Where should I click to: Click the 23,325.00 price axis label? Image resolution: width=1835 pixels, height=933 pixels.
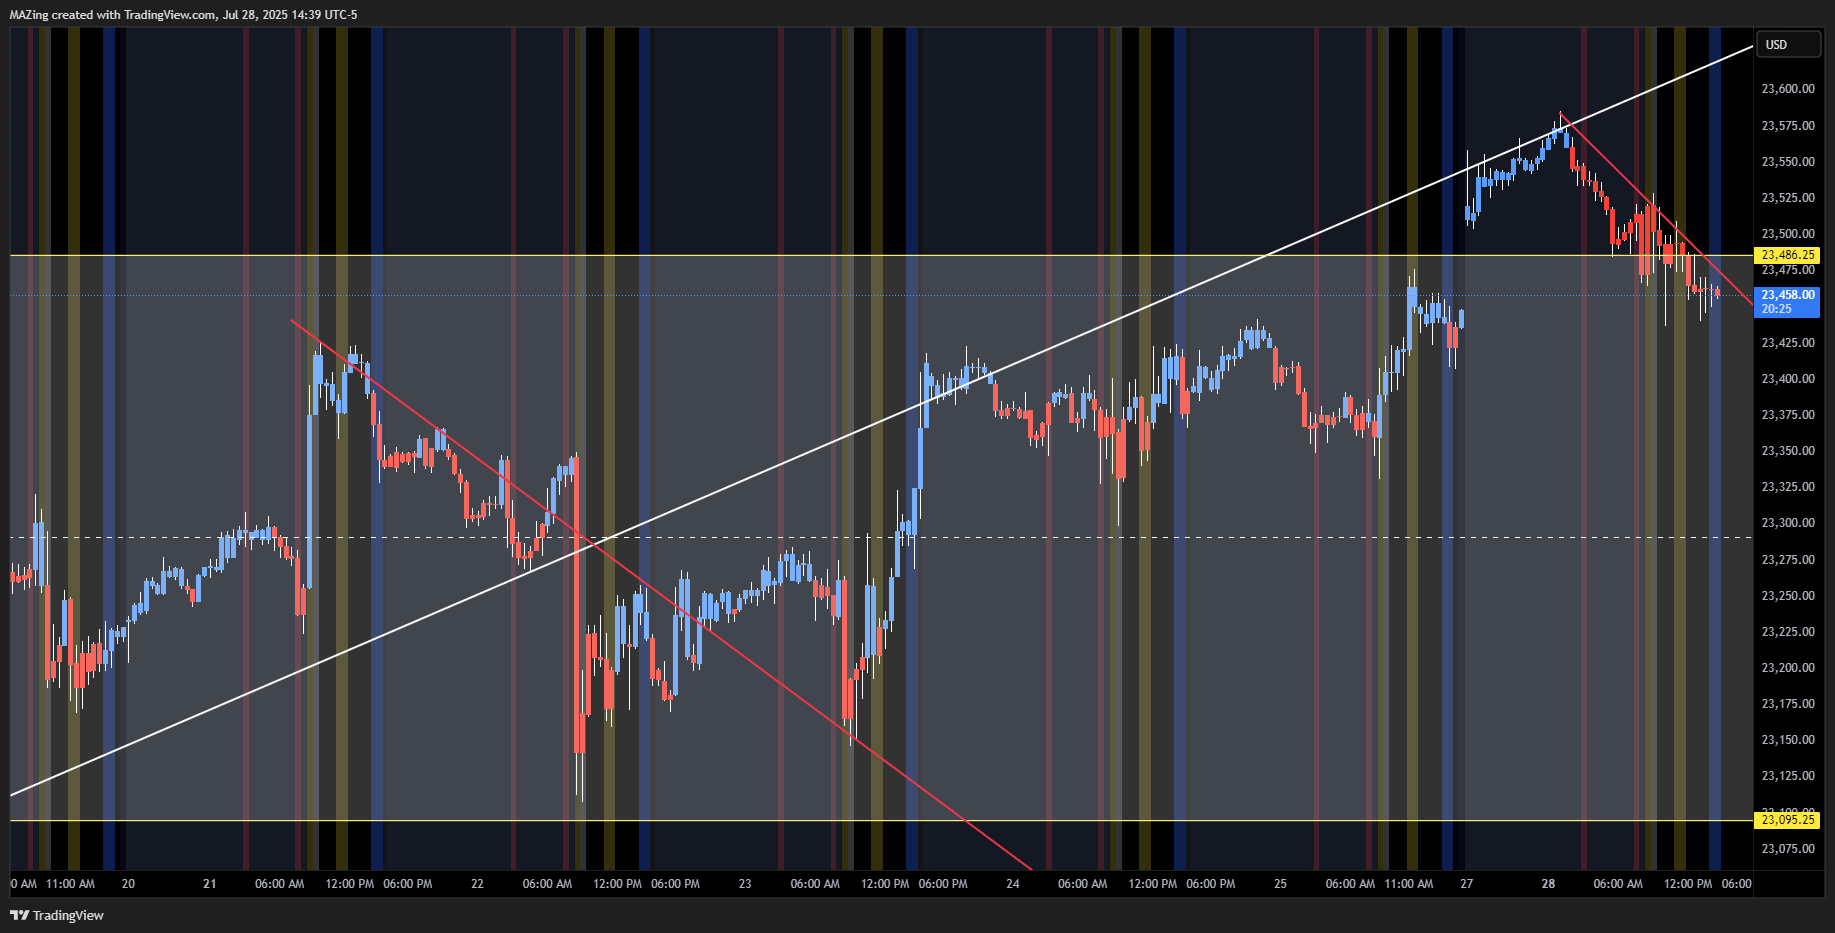(x=1788, y=487)
